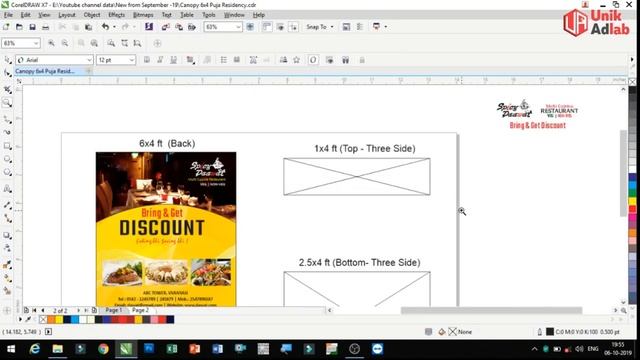Toggle Bold text formatting
Screen dimensions: 640x360
(147, 60)
